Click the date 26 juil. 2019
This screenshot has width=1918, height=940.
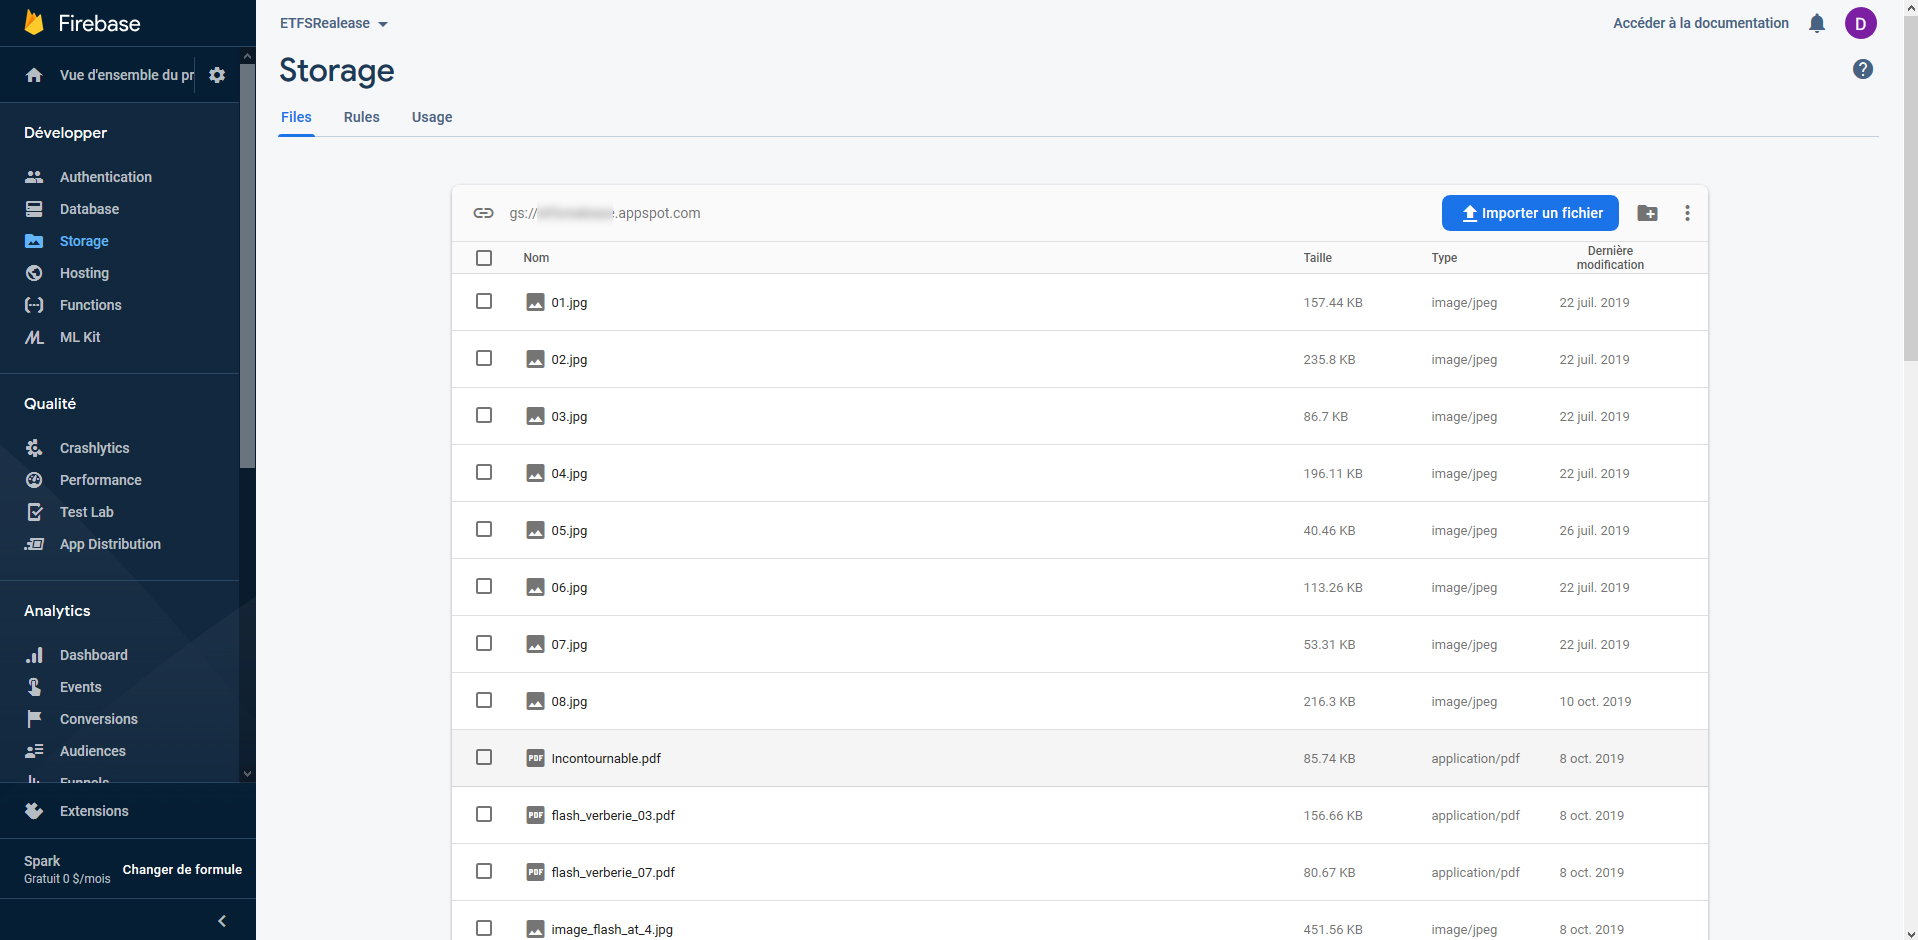pyautogui.click(x=1594, y=531)
